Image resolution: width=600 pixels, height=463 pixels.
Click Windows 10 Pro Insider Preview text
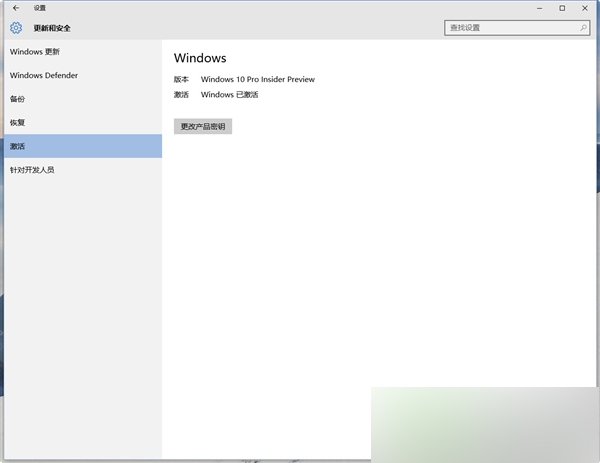pos(258,80)
